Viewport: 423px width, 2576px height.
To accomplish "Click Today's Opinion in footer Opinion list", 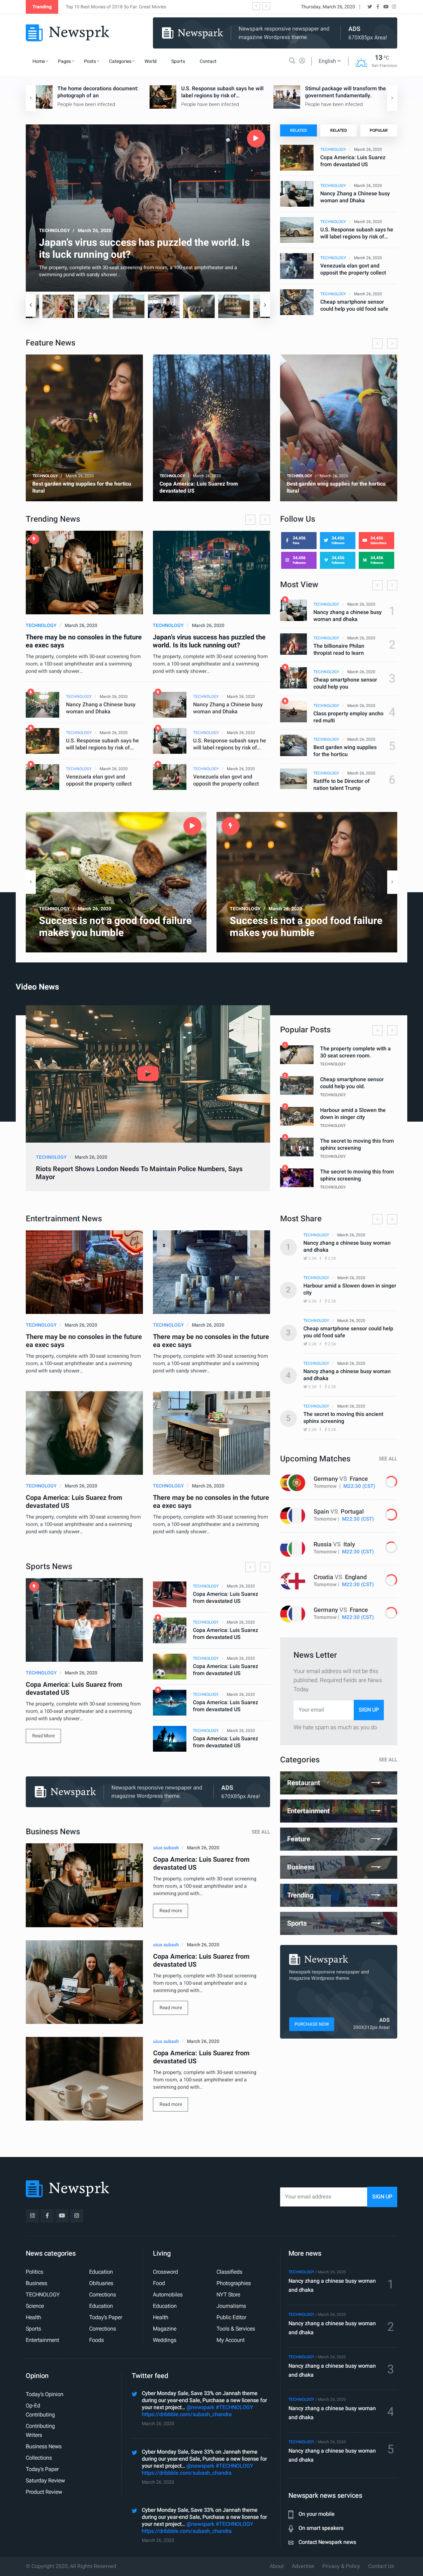I will [x=44, y=2394].
